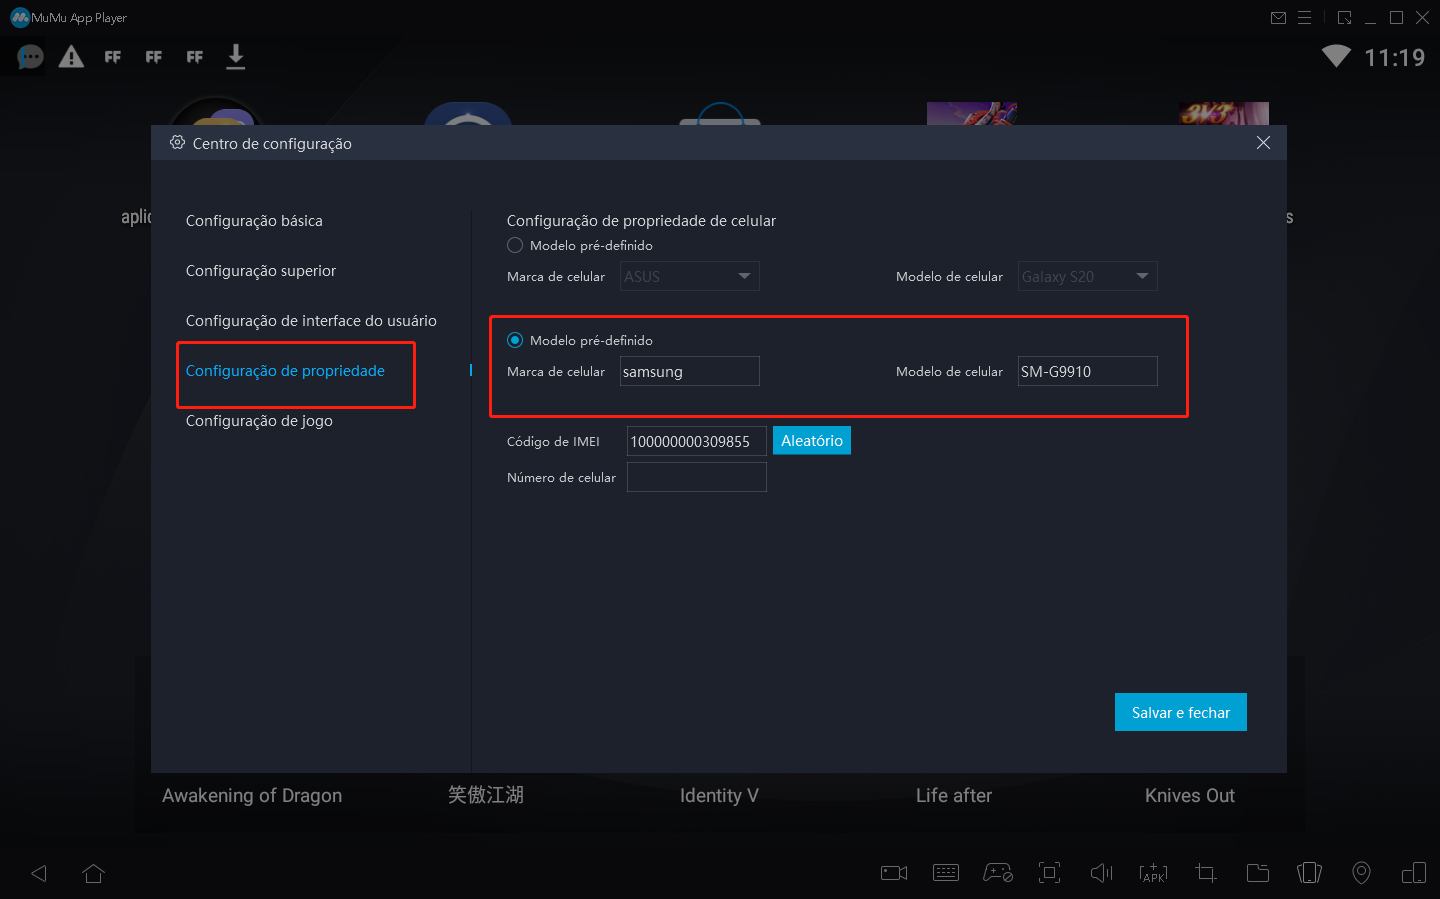The image size is (1440, 899).
Task: Open the screen recording tool
Action: pyautogui.click(x=893, y=872)
